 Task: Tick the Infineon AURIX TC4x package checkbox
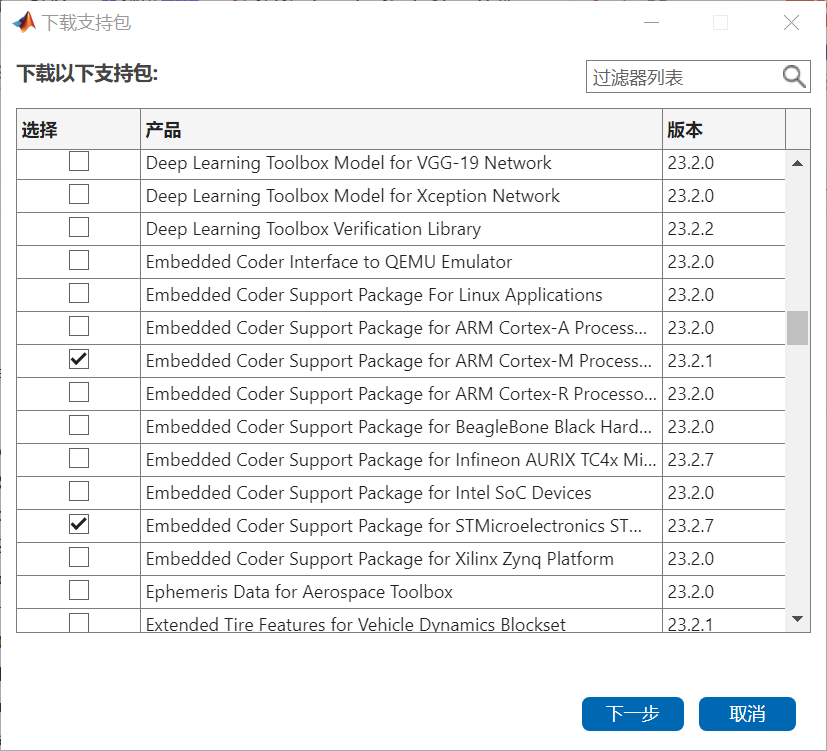tap(79, 458)
